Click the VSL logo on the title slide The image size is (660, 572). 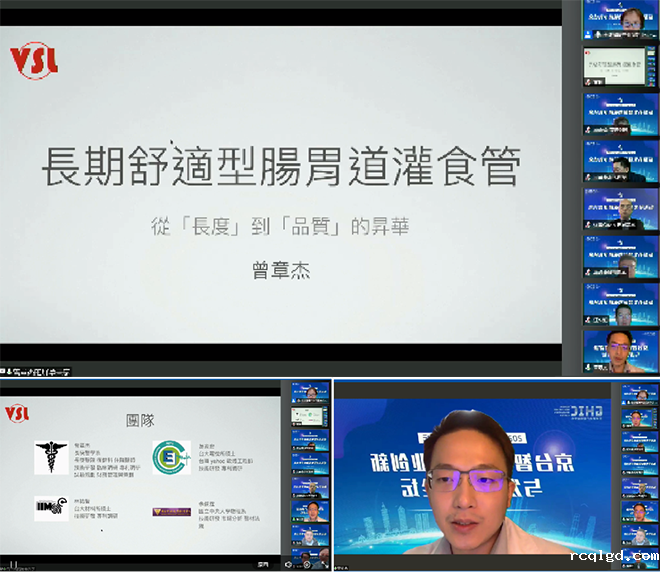pos(34,59)
